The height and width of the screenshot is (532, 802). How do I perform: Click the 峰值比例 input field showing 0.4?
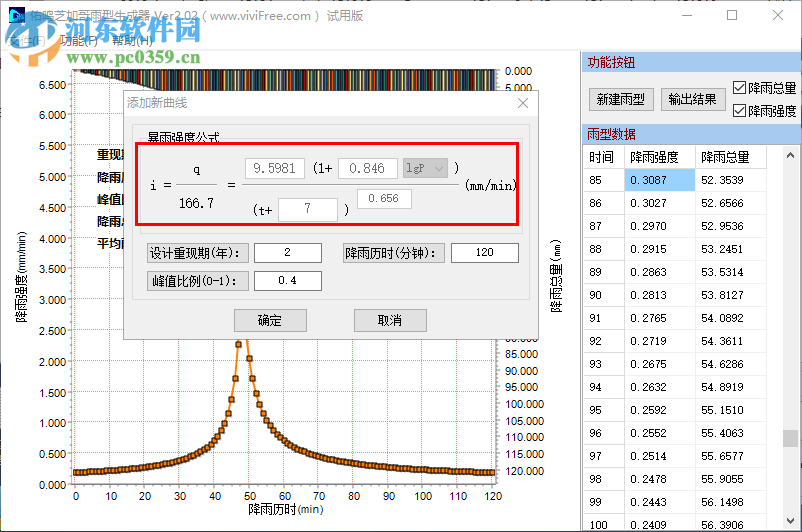(287, 281)
